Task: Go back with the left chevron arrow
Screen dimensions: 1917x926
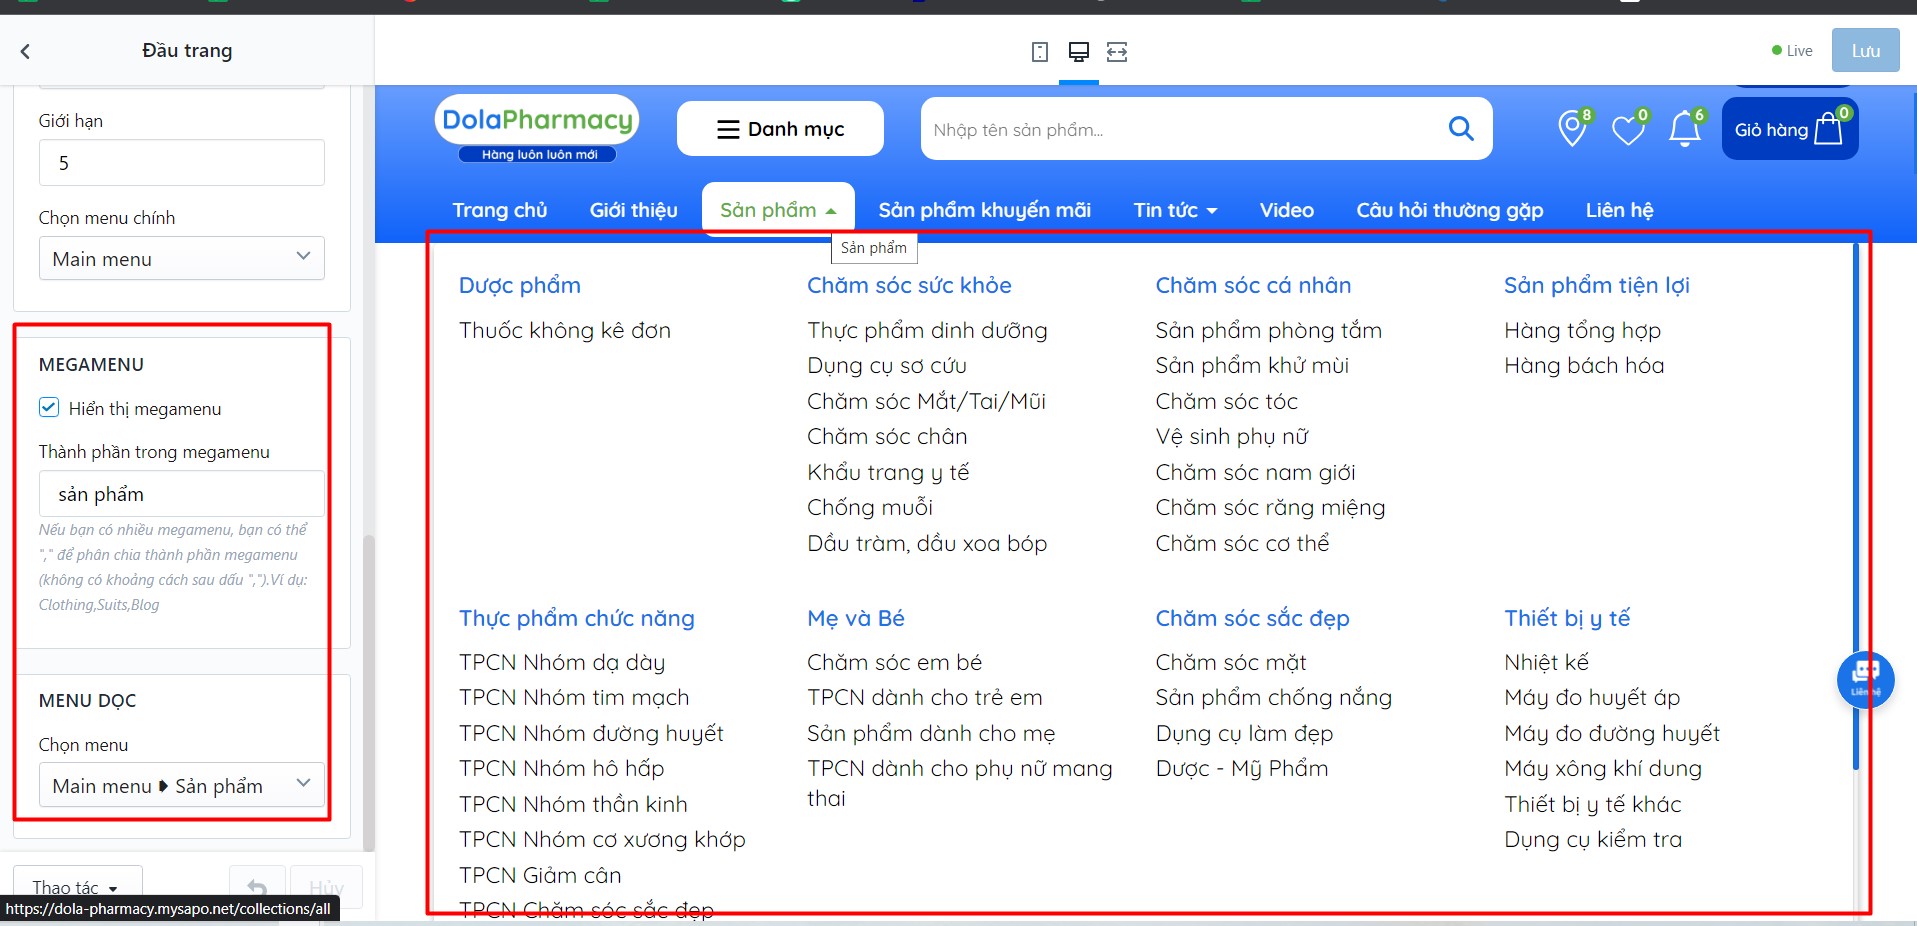Action: [25, 51]
